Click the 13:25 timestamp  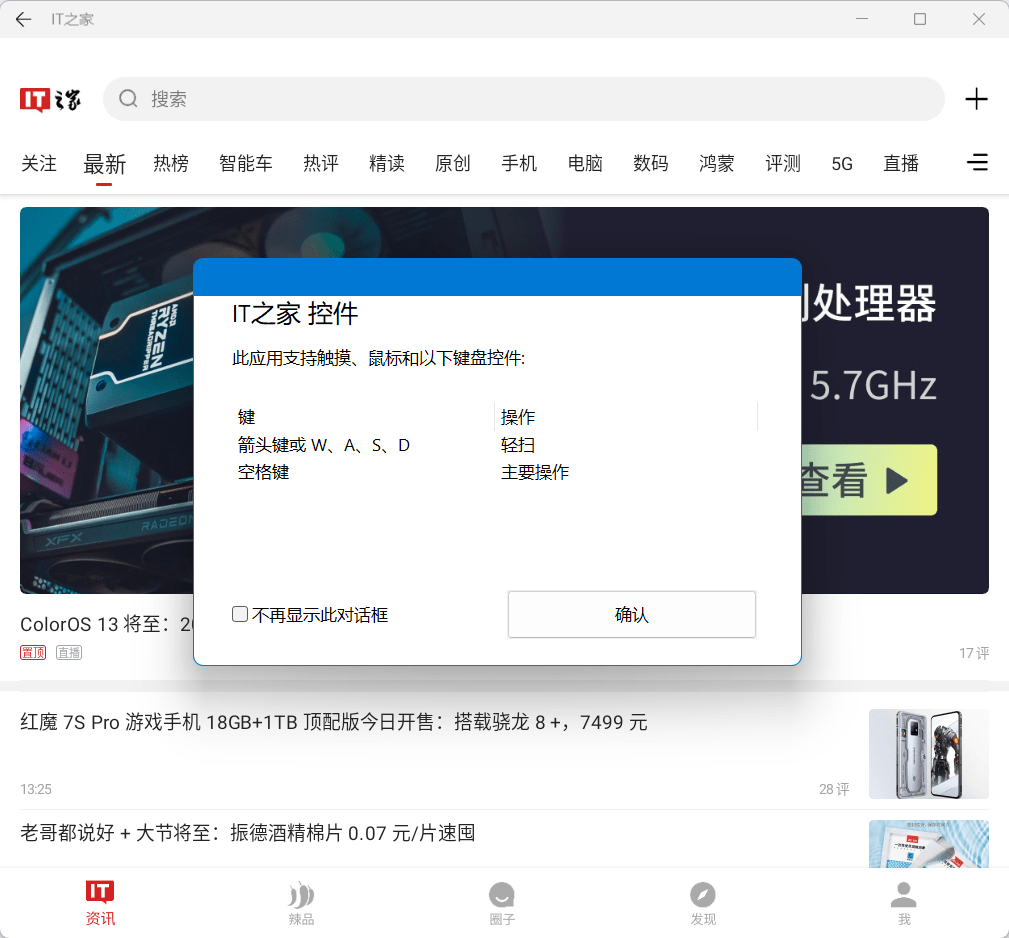pos(36,789)
